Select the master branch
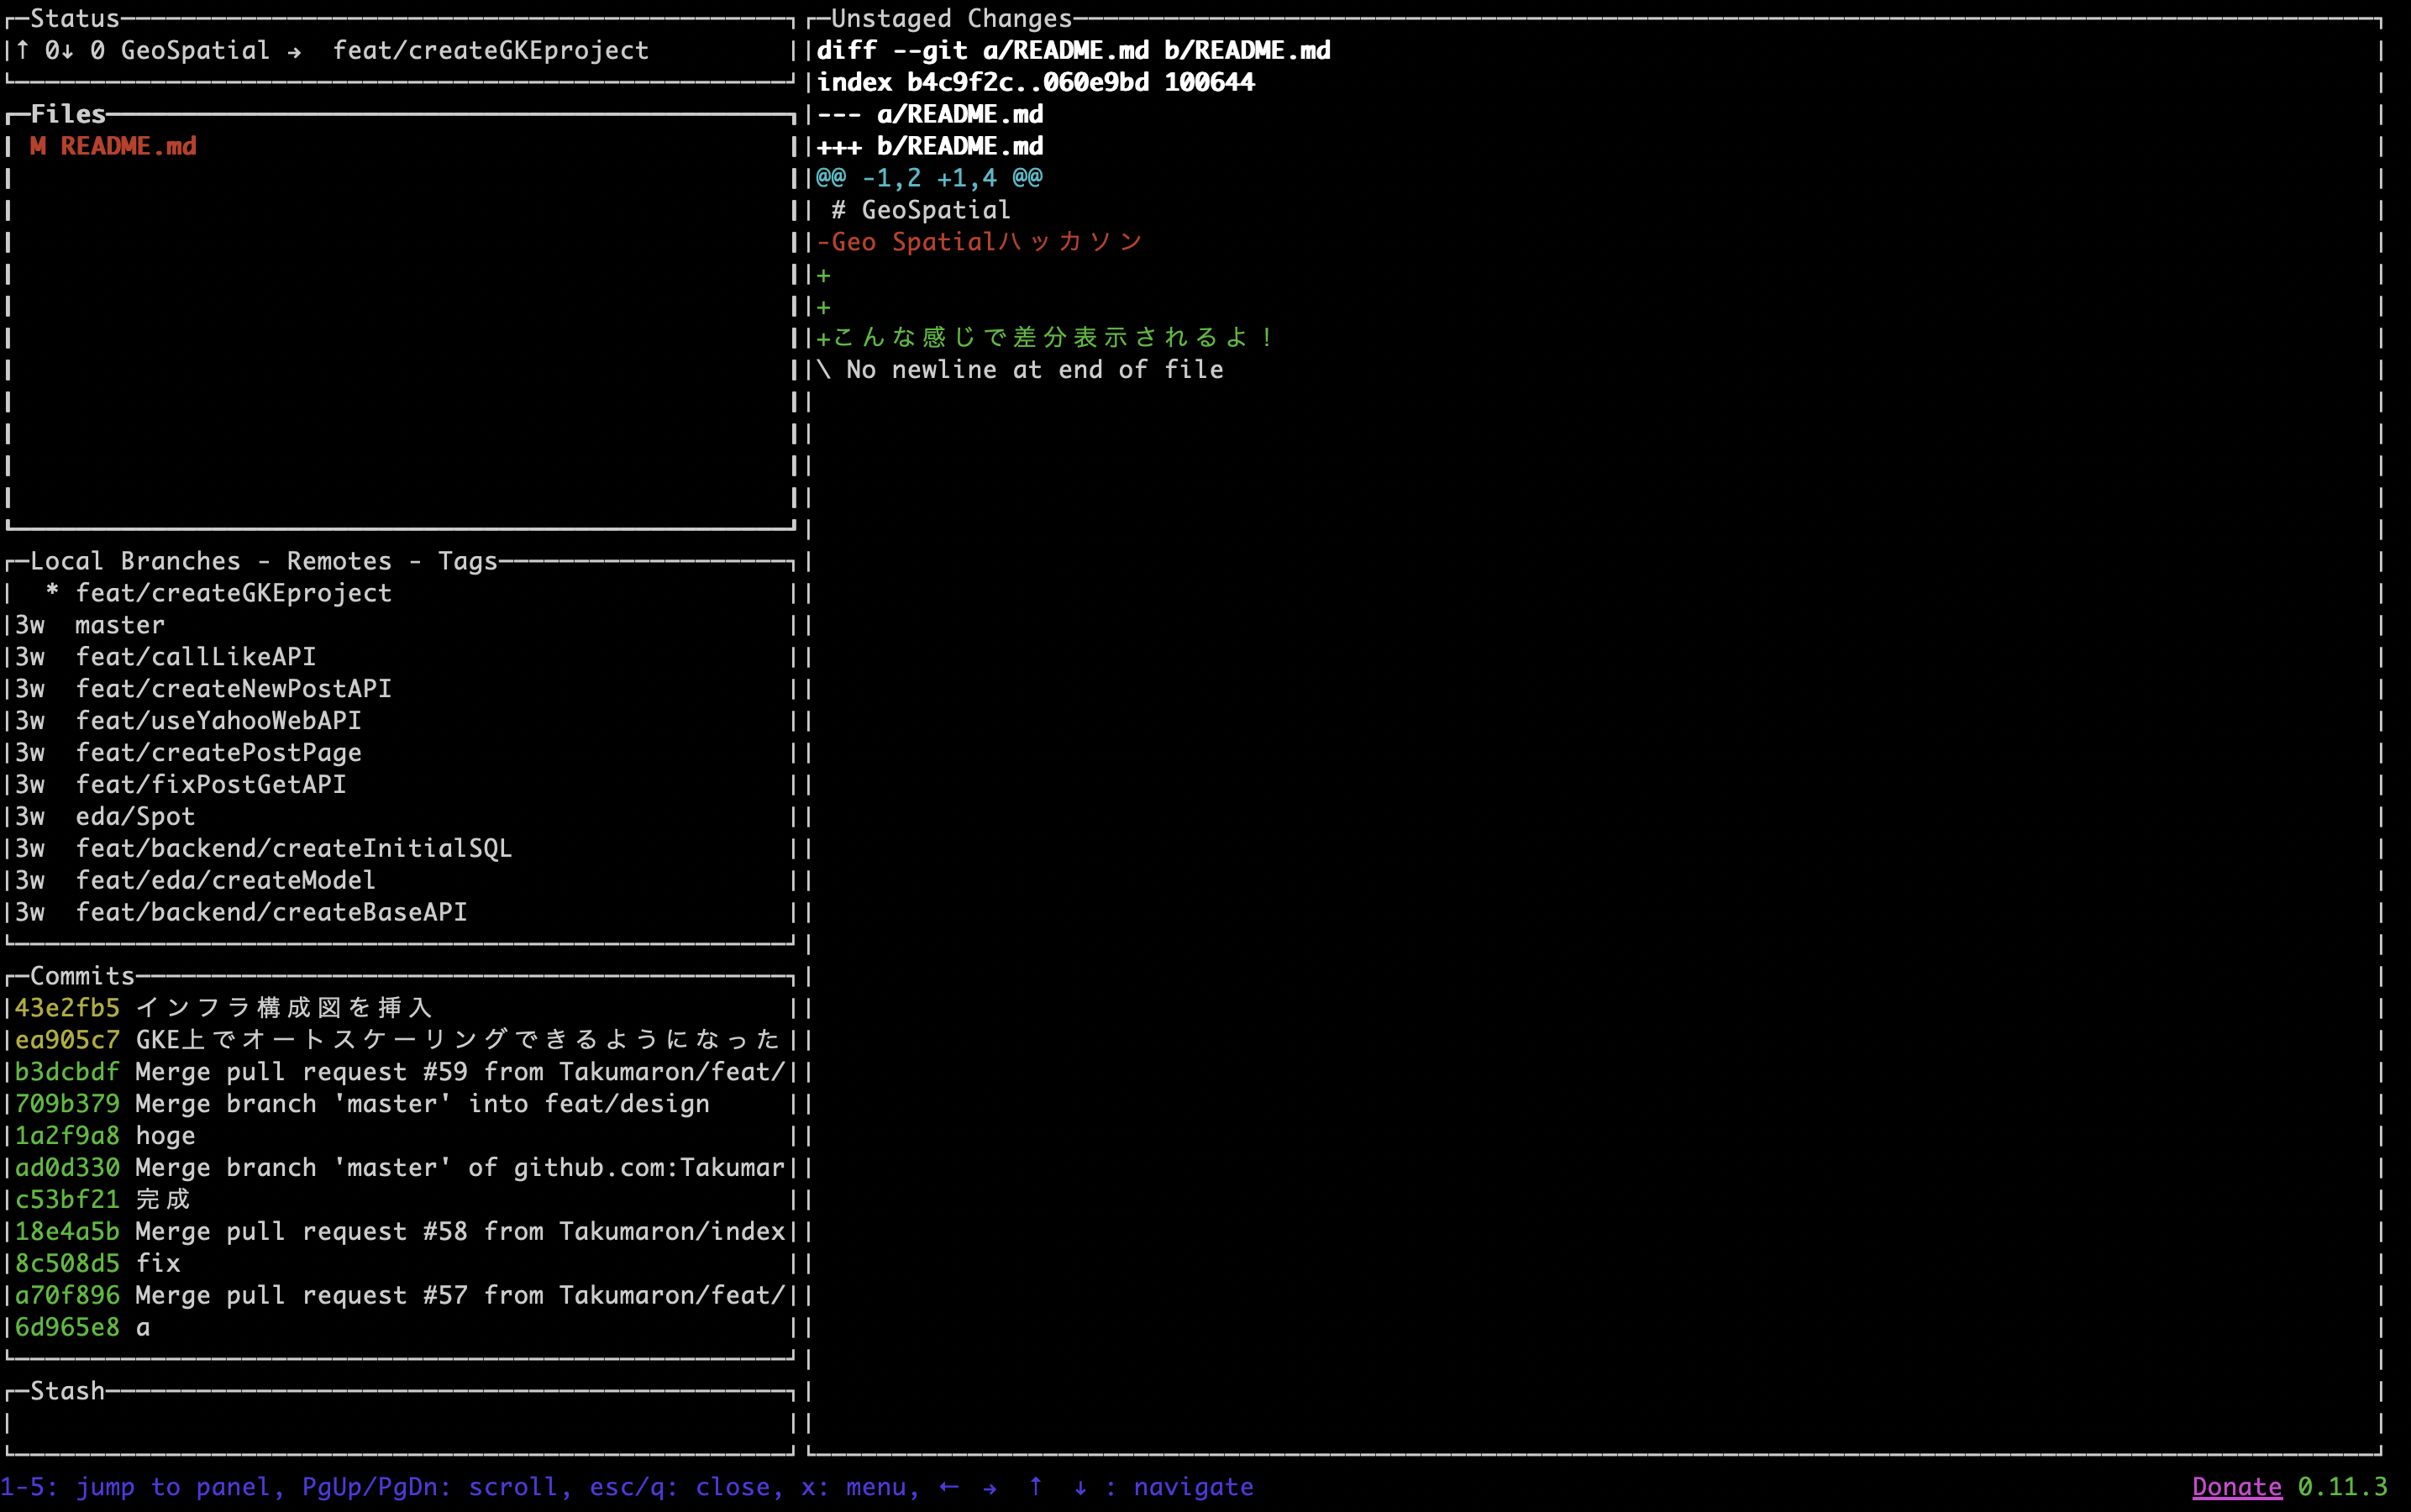 coord(400,625)
